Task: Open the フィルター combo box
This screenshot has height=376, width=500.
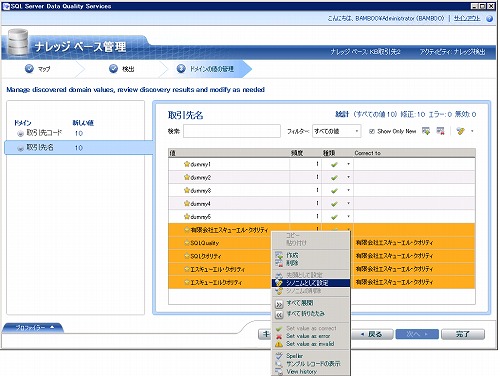Action: [336, 131]
